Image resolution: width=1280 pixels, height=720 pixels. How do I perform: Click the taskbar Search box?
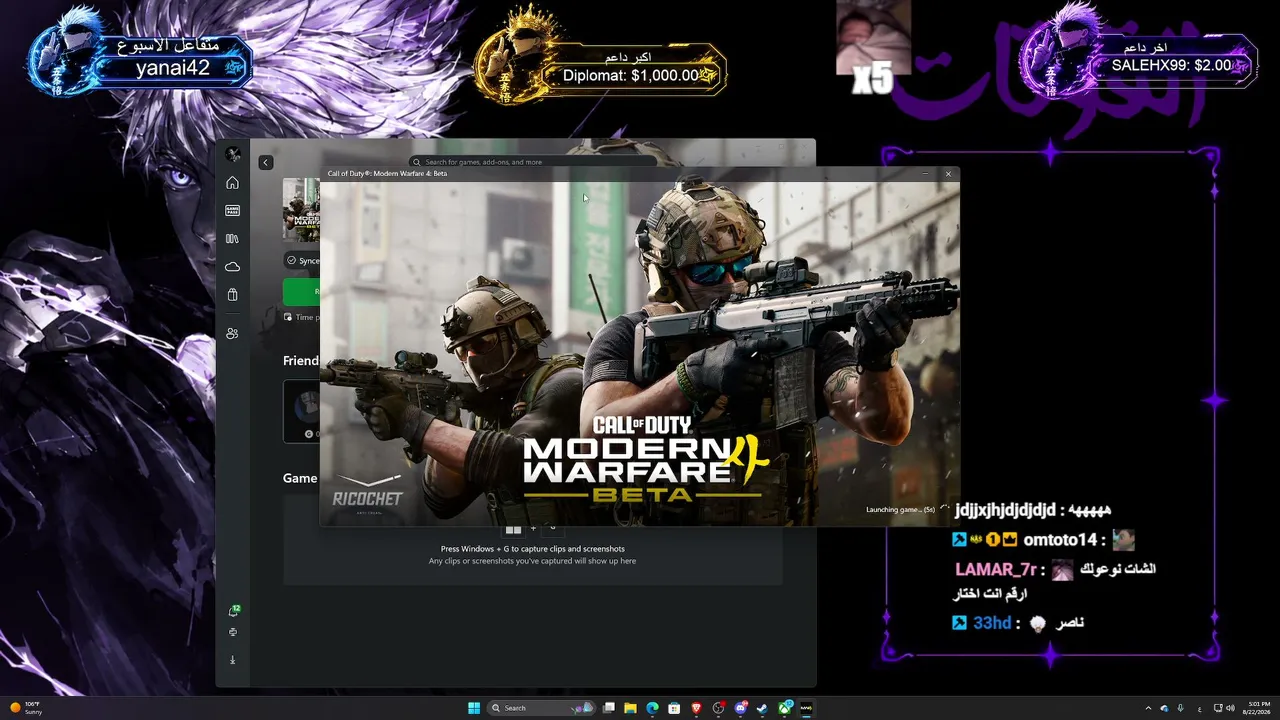coord(541,708)
